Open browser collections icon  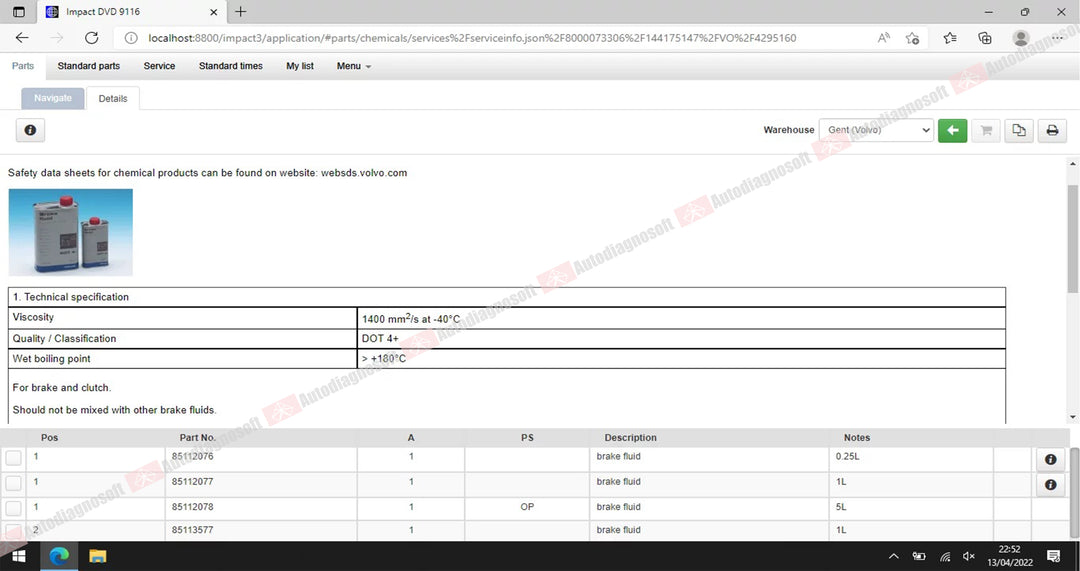(x=985, y=38)
